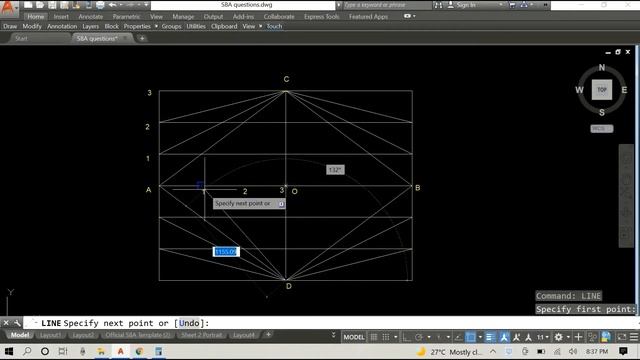Viewport: 640px width, 360px height.
Task: Click the N compass direction on ViewCube
Action: 602,67
